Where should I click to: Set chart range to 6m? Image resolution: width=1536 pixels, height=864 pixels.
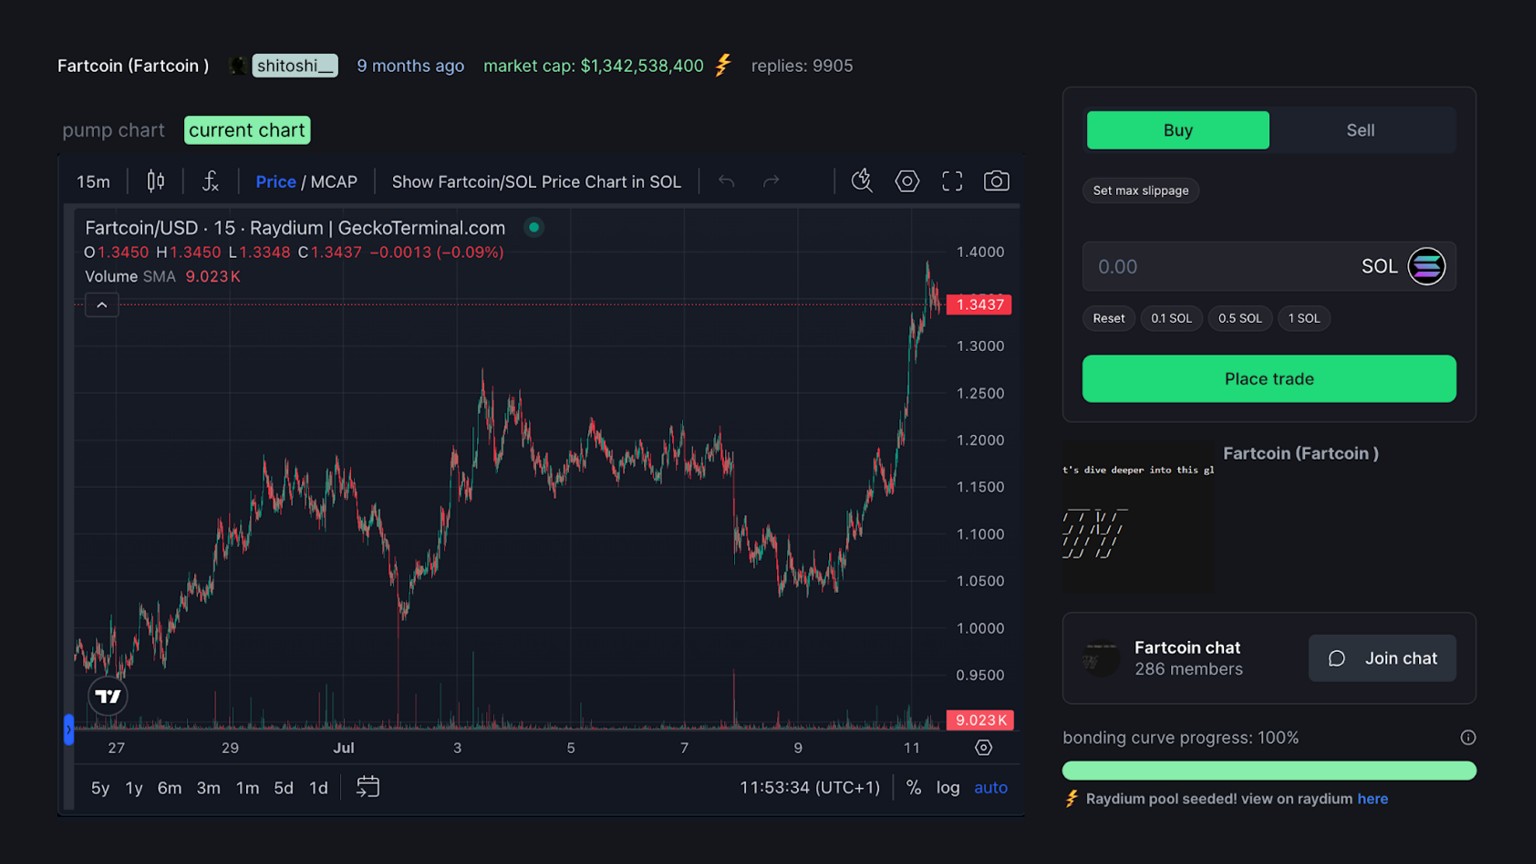[170, 788]
